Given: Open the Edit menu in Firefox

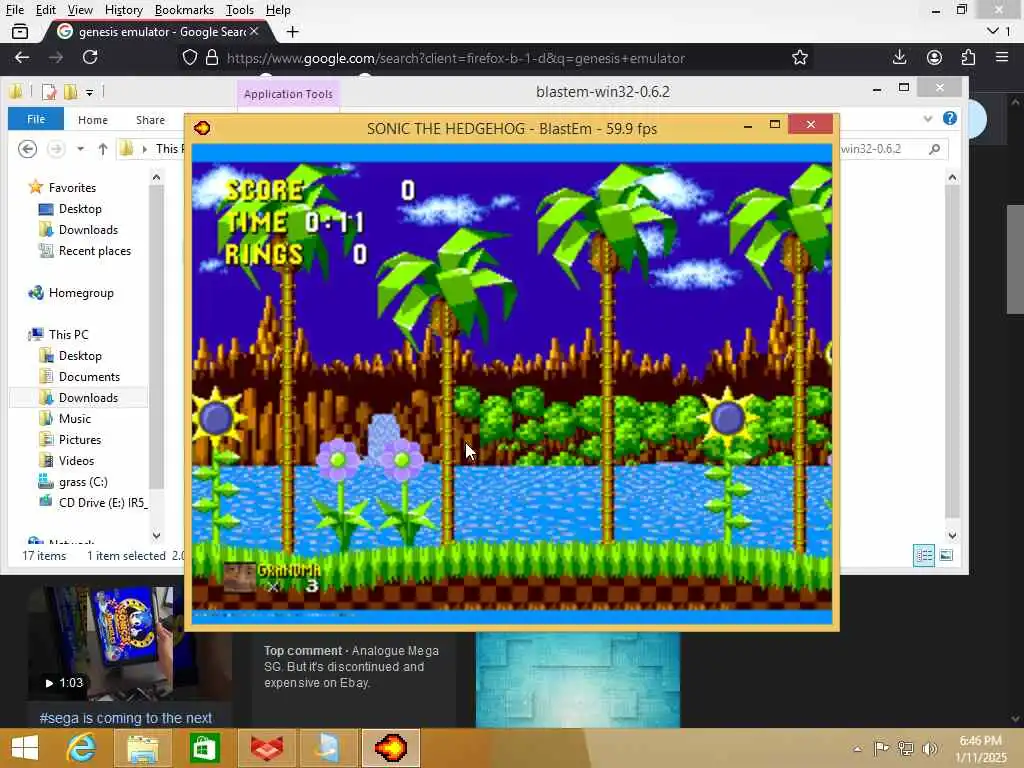Looking at the screenshot, I should click(x=46, y=10).
